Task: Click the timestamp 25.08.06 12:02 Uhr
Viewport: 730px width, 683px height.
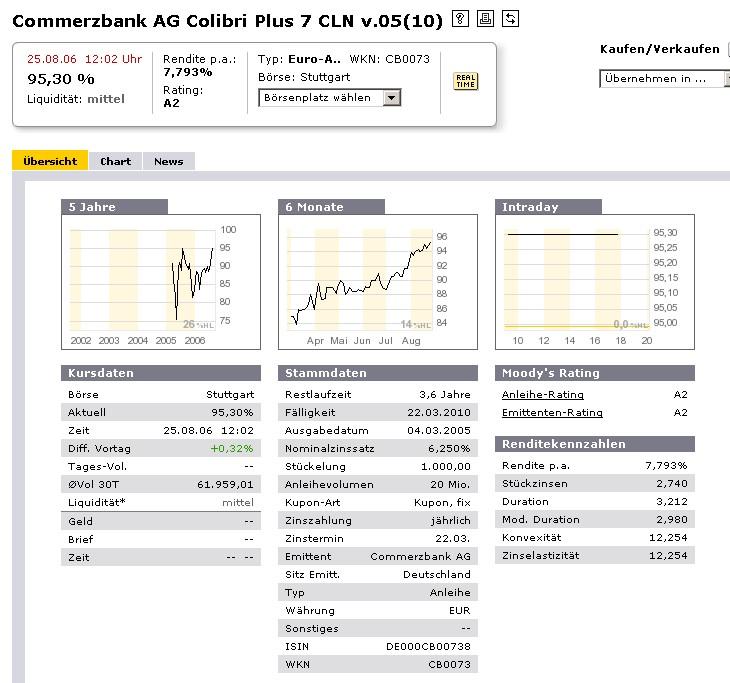Action: pos(84,59)
